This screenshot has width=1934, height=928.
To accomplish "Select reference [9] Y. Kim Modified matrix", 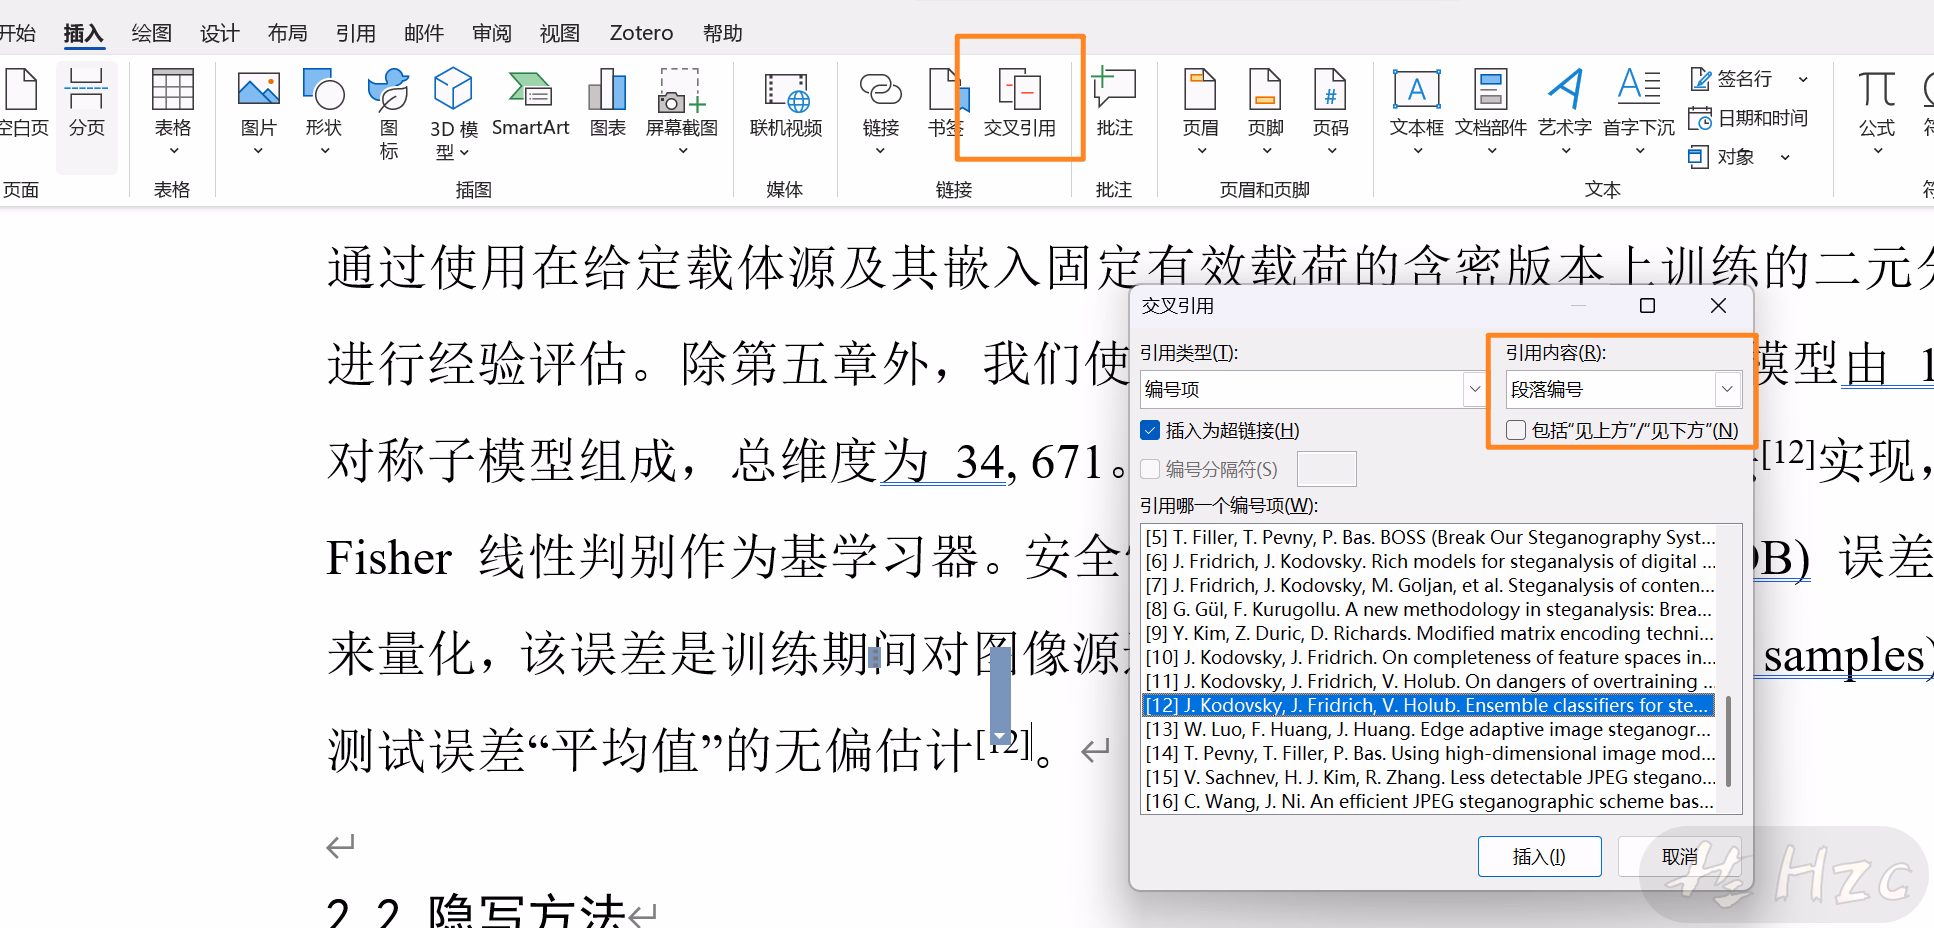I will click(1428, 633).
